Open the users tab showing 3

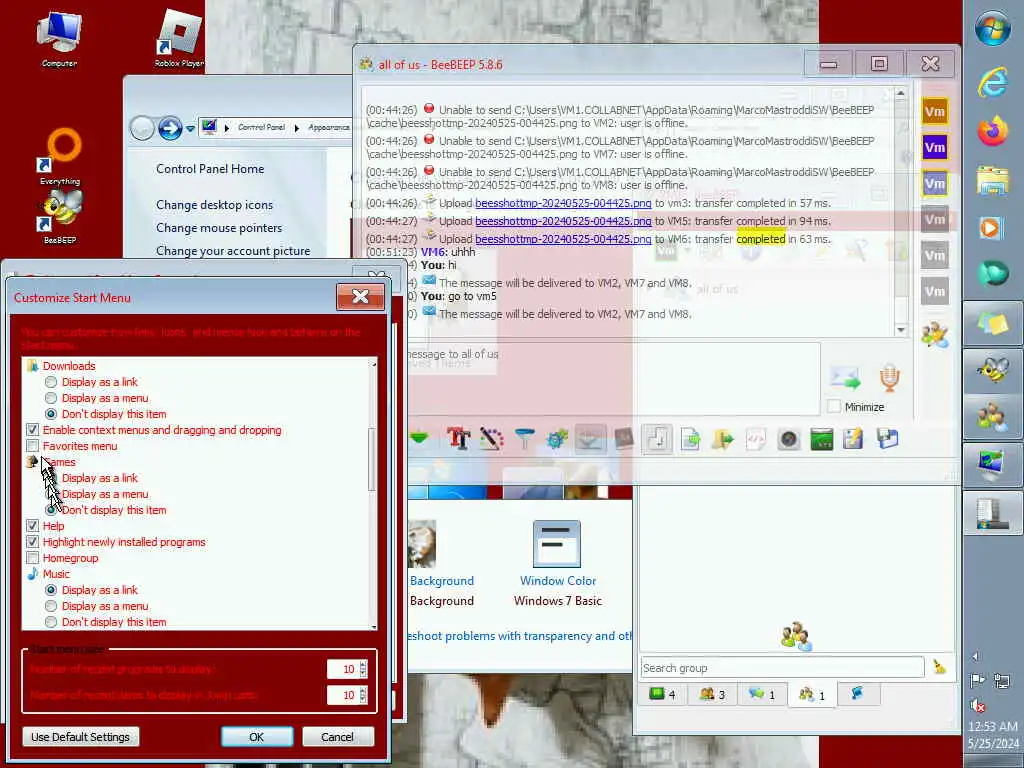coord(712,694)
